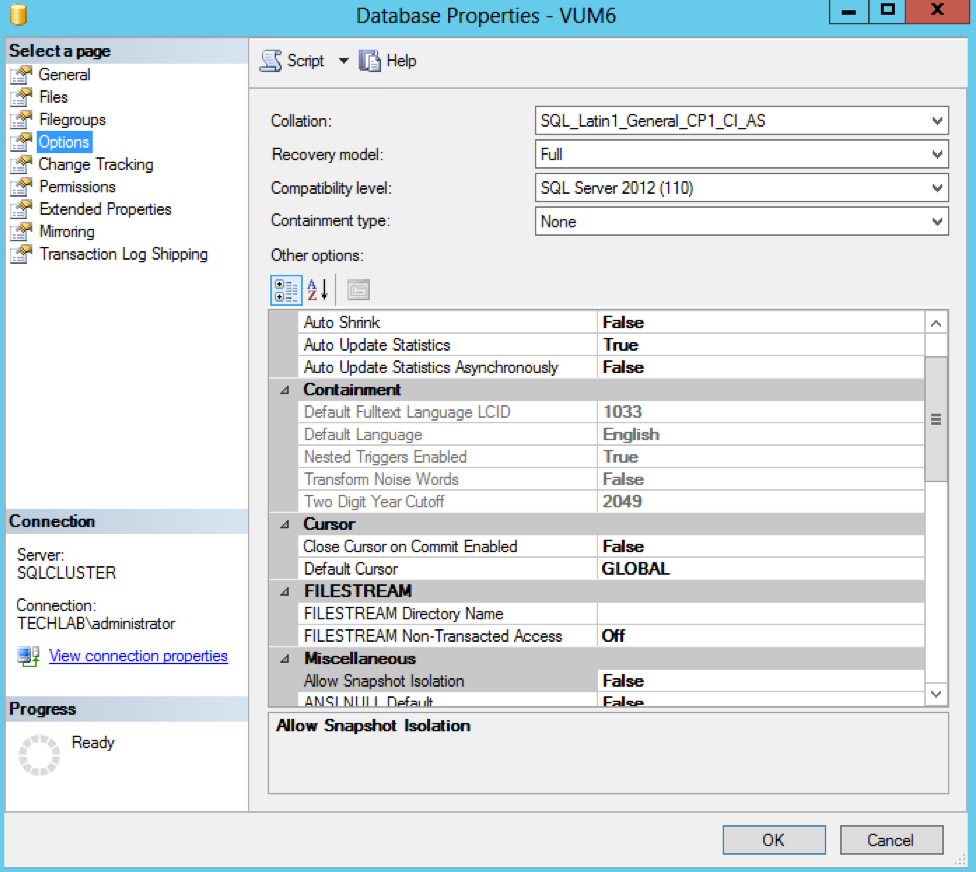Open the Script dropdown arrow
The height and width of the screenshot is (872, 976).
click(344, 61)
